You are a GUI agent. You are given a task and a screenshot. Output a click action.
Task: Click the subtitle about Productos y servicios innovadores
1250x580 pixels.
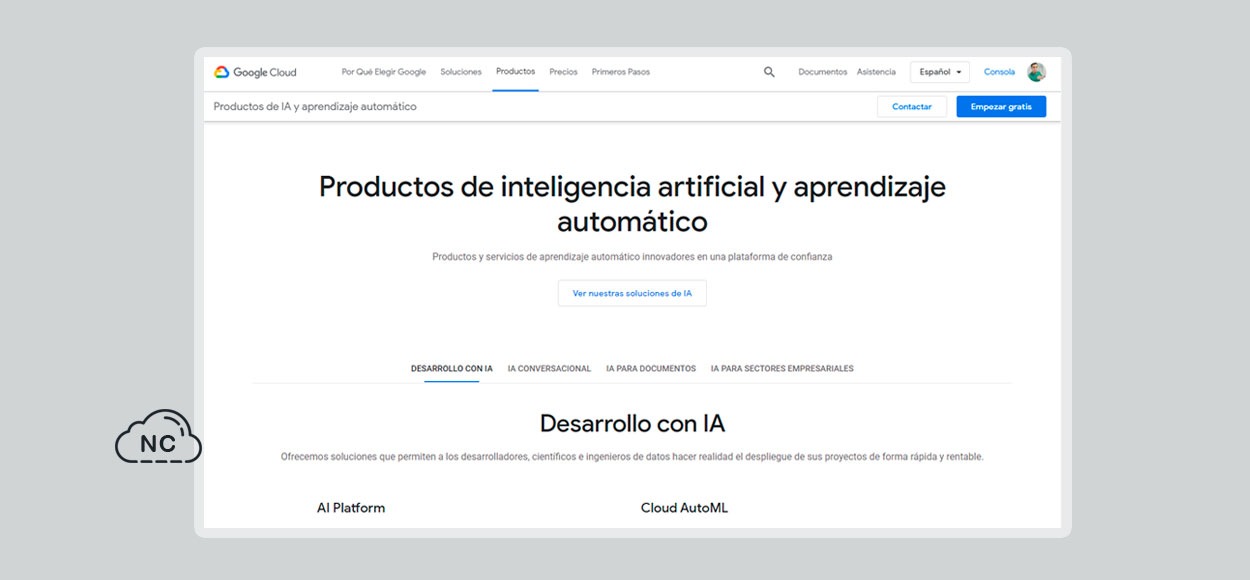tap(632, 257)
